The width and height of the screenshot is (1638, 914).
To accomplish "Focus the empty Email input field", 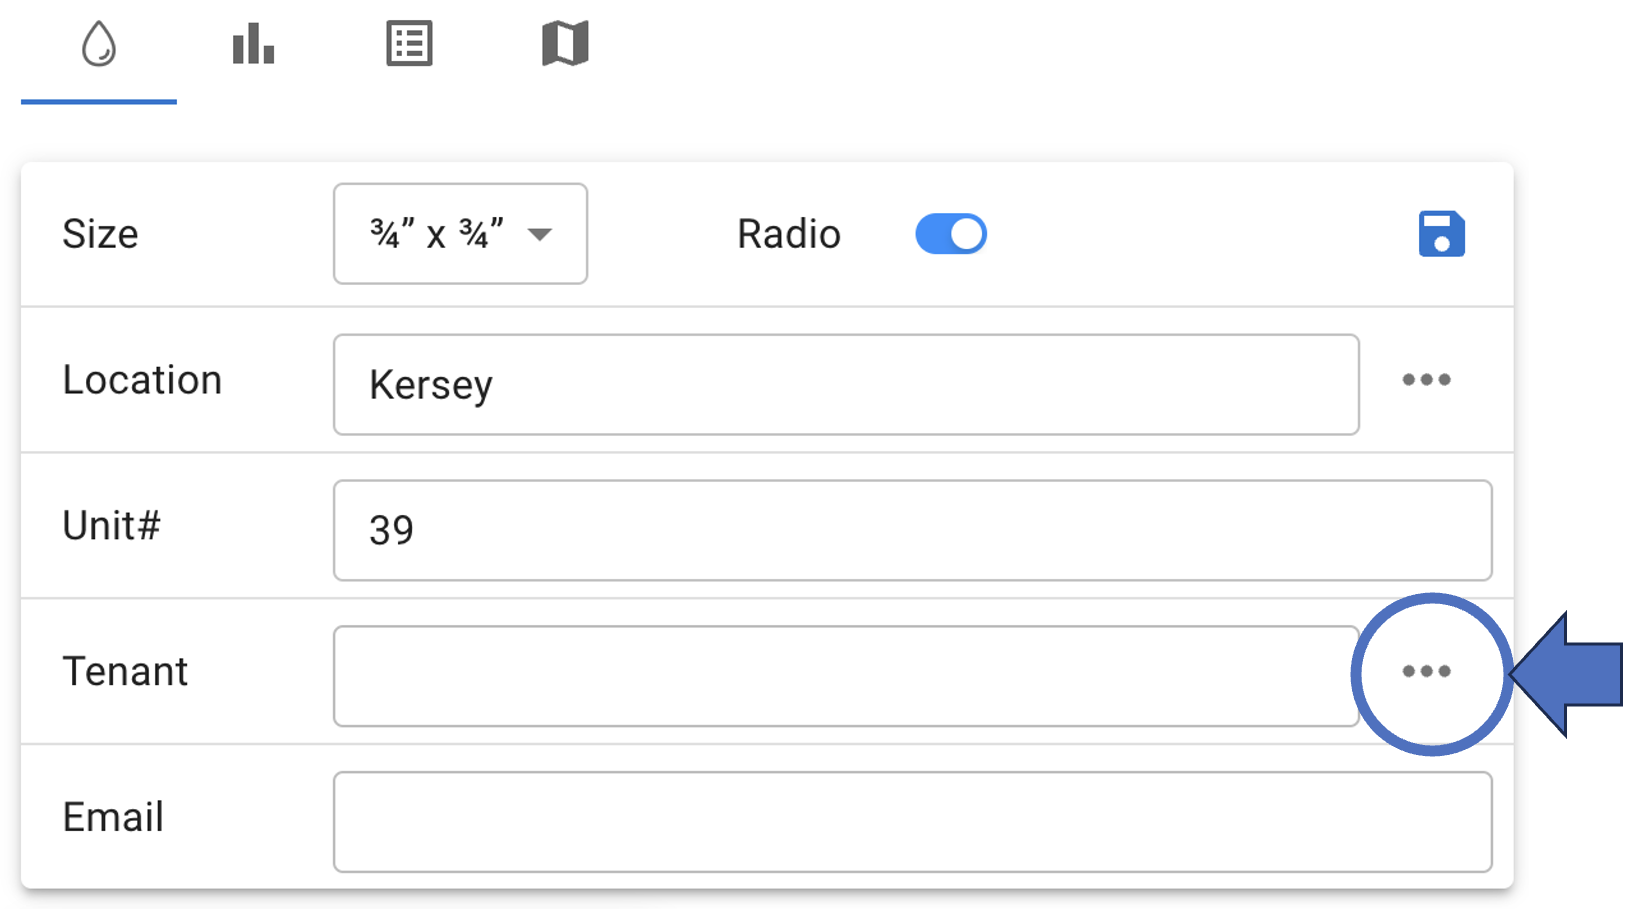I will click(x=912, y=822).
